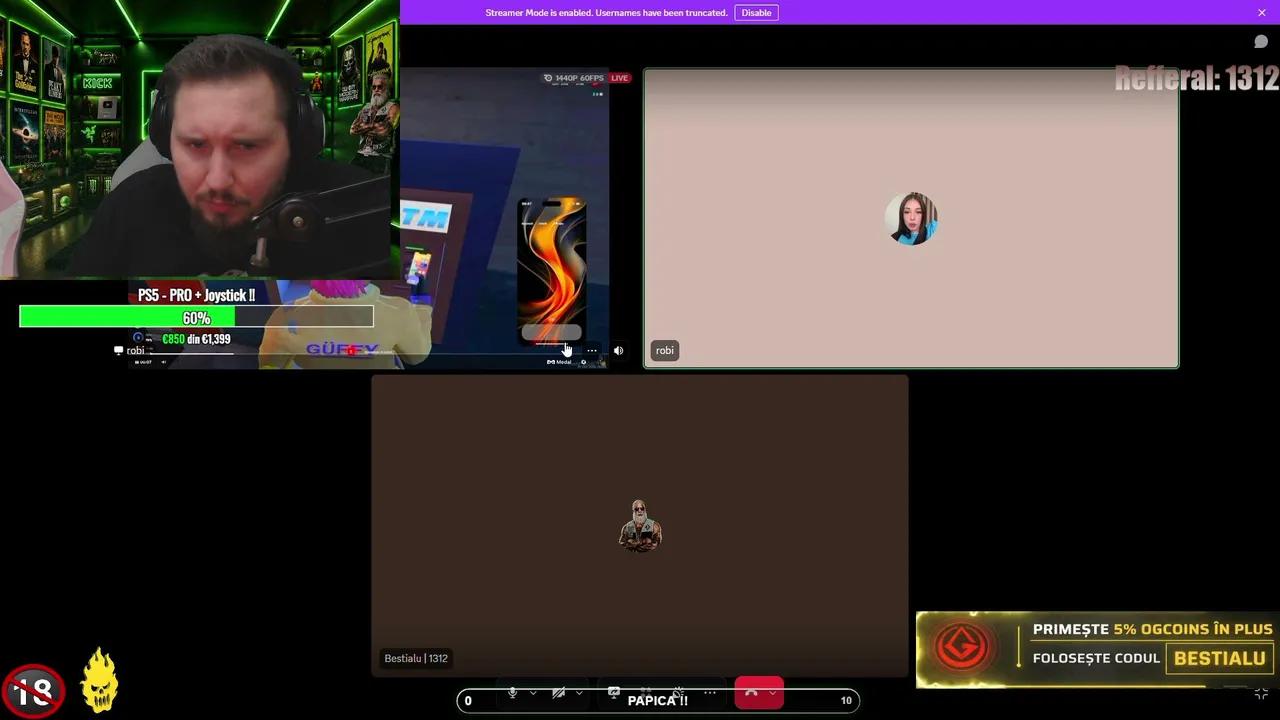Open the Activities launcher icon
1280x720 pixels.
coord(646,693)
